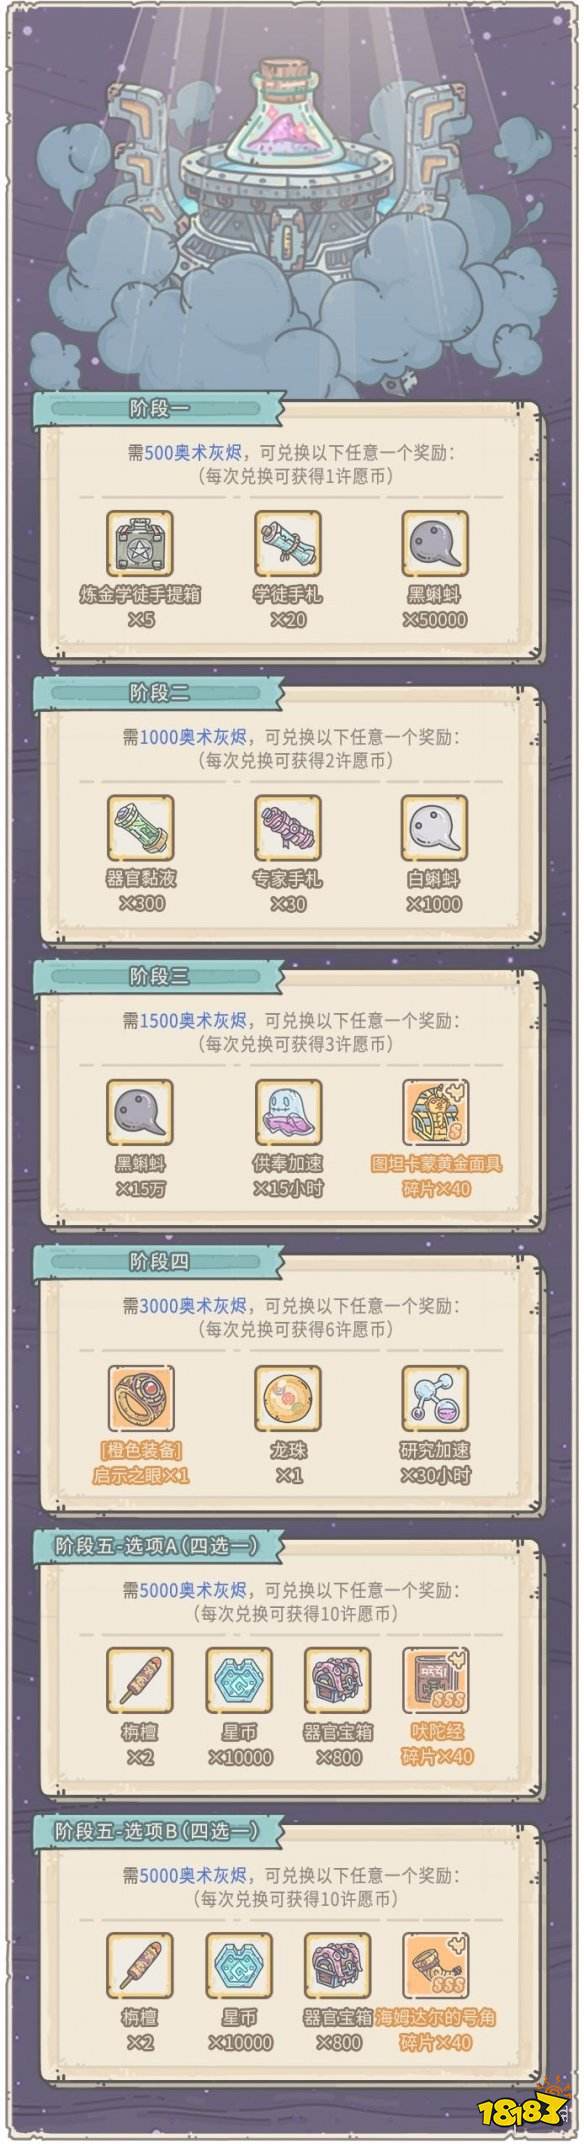Image resolution: width=584 pixels, height=2144 pixels.
Task: Choose 图坦卡蒙黄金面具 fragment icon
Action: [x=435, y=1112]
